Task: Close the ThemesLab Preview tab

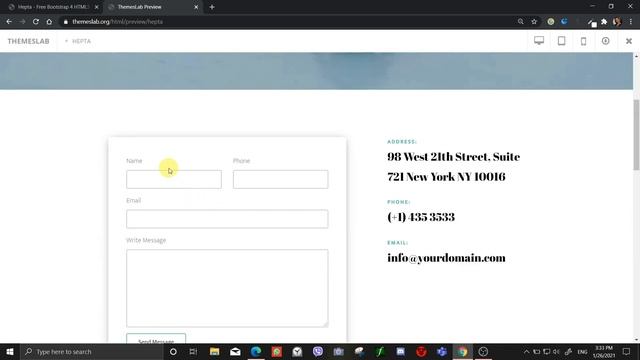Action: [196, 7]
